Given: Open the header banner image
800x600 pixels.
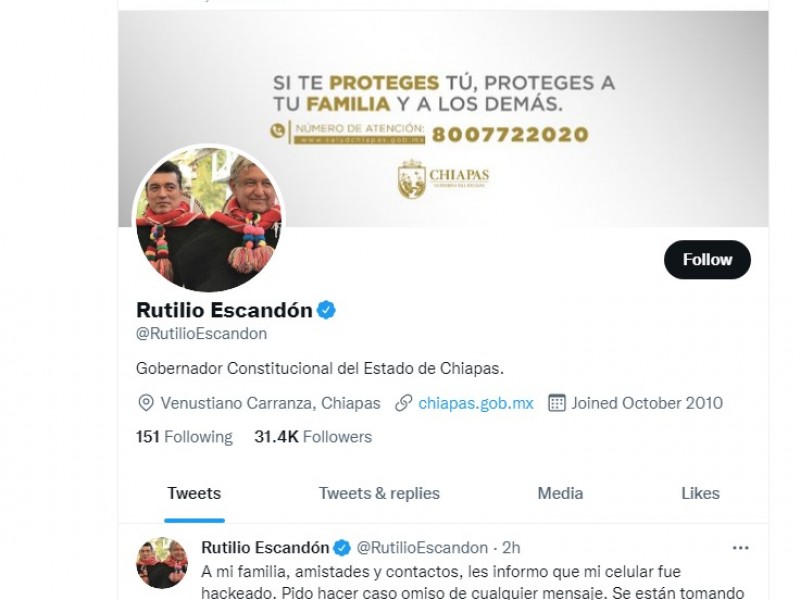Looking at the screenshot, I should (x=443, y=118).
